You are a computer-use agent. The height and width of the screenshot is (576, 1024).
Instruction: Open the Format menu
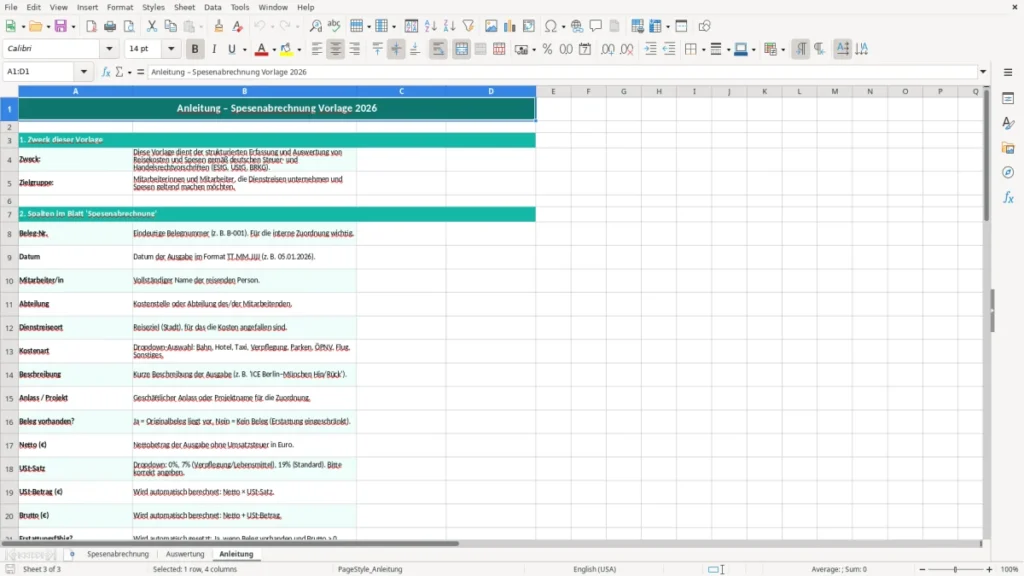120,7
